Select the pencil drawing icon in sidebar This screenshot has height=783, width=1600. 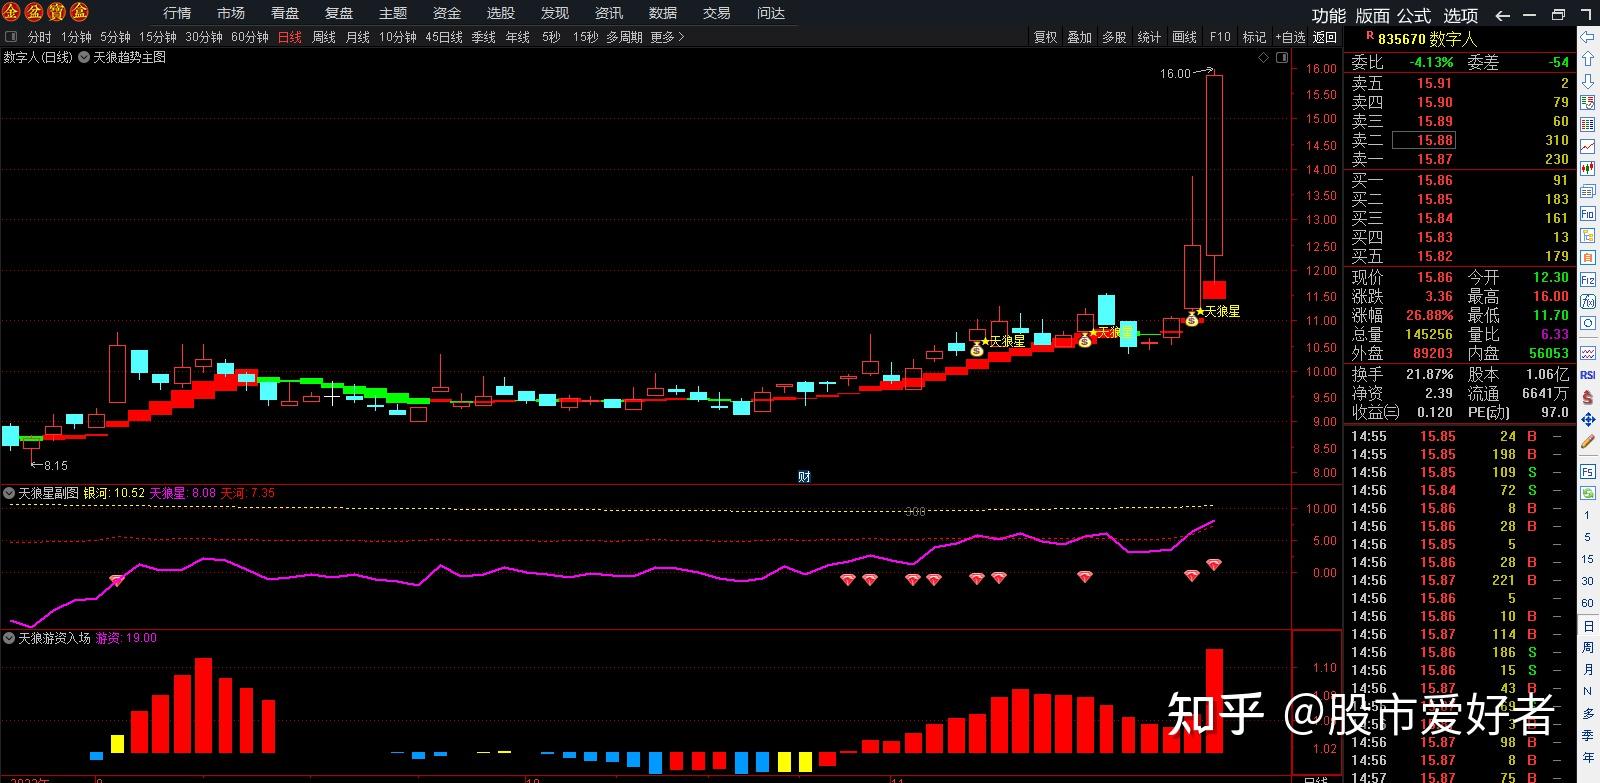1587,442
